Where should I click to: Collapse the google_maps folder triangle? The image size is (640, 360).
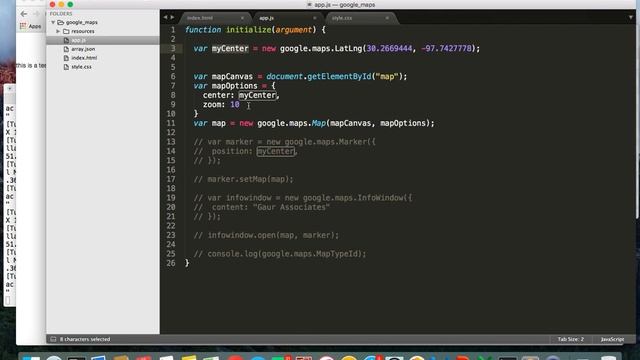(53, 22)
